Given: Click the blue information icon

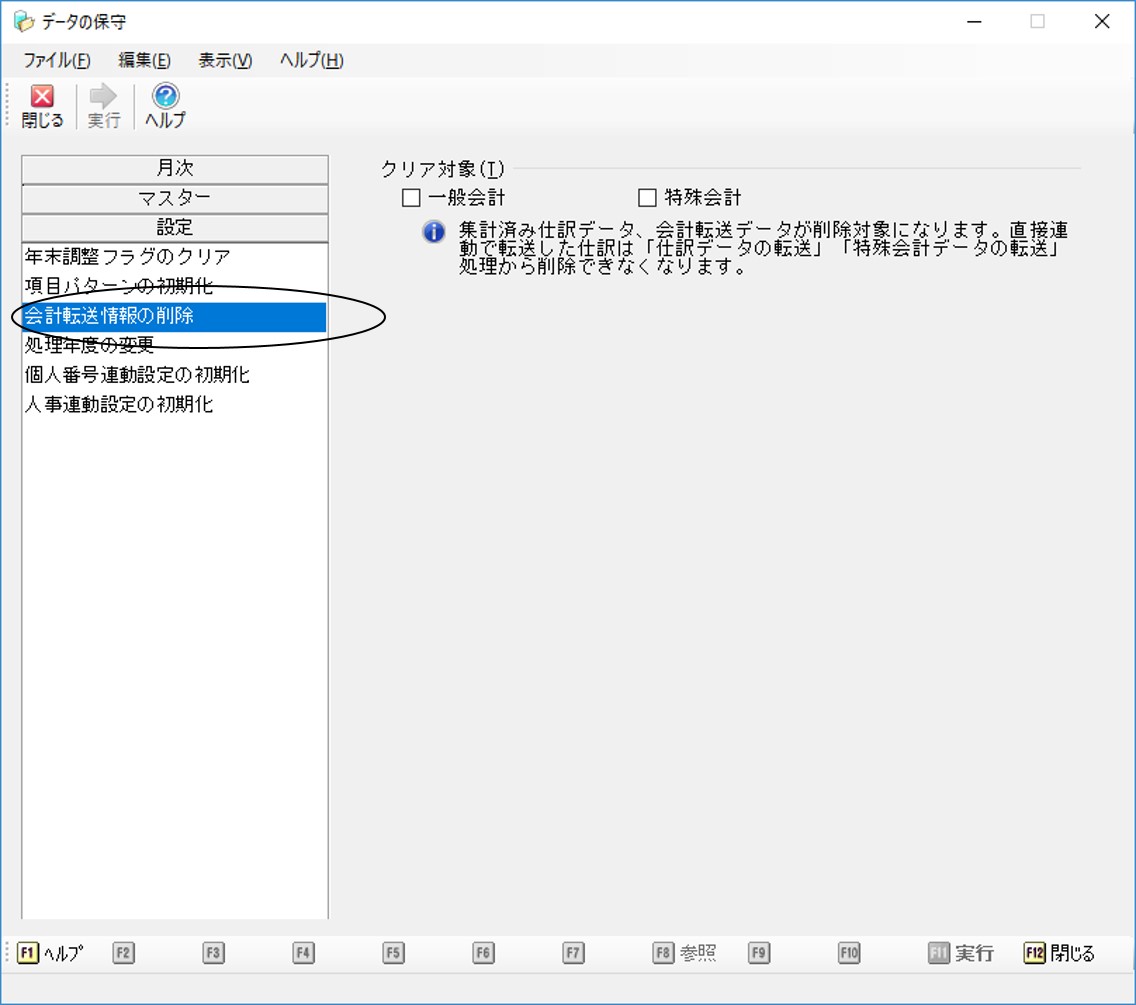Looking at the screenshot, I should (433, 232).
